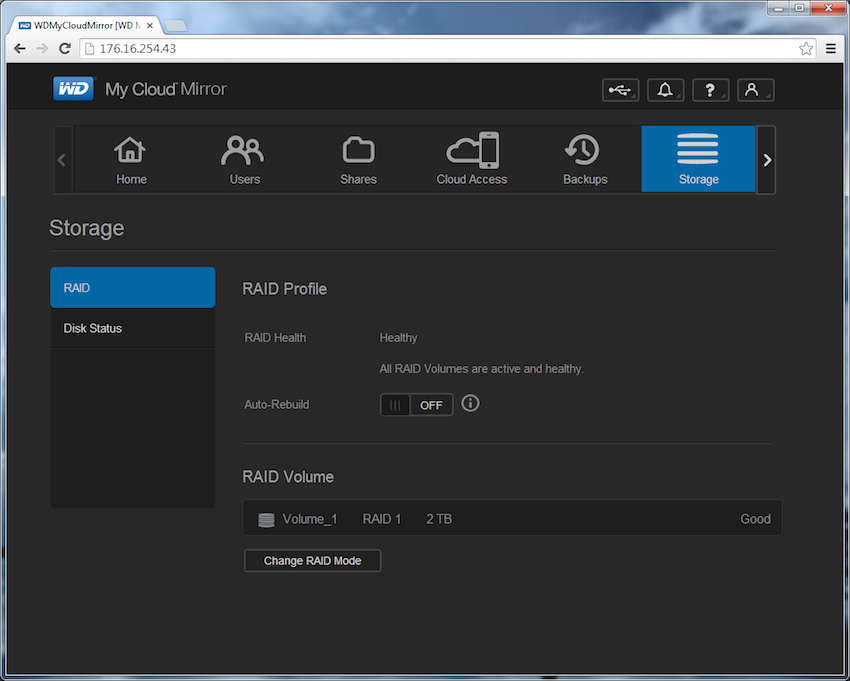Click the 'RAID Health' label
Screen dimensions: 850x681
275,338
